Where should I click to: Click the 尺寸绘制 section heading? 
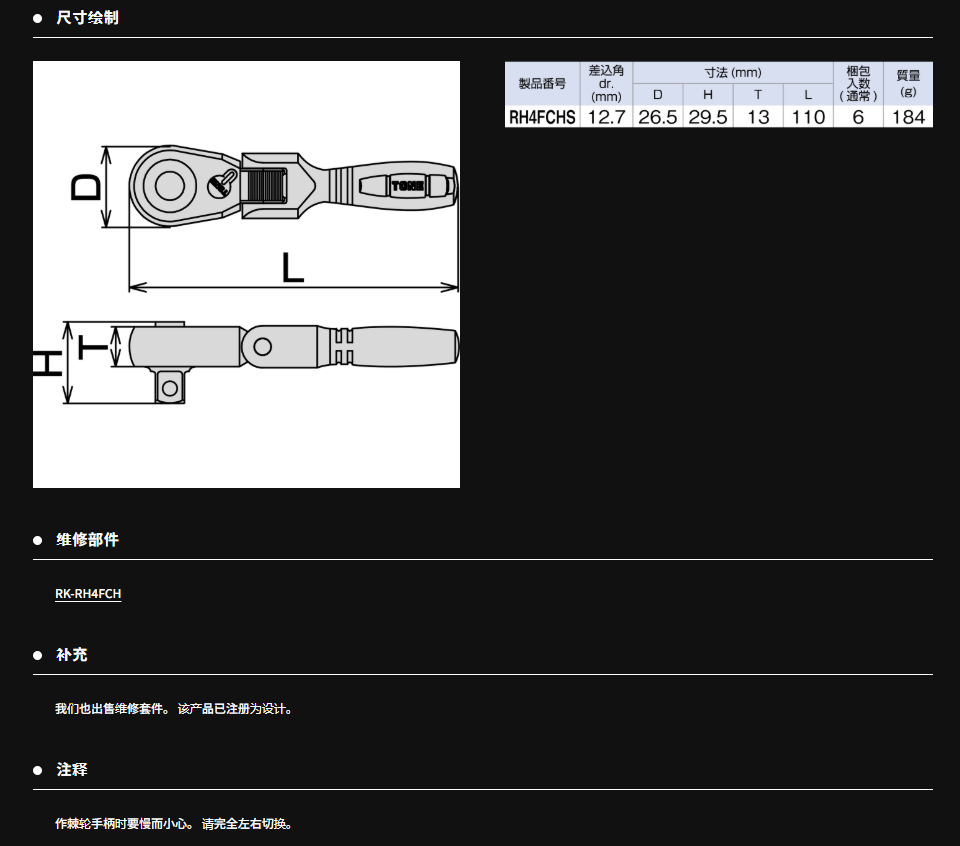87,18
